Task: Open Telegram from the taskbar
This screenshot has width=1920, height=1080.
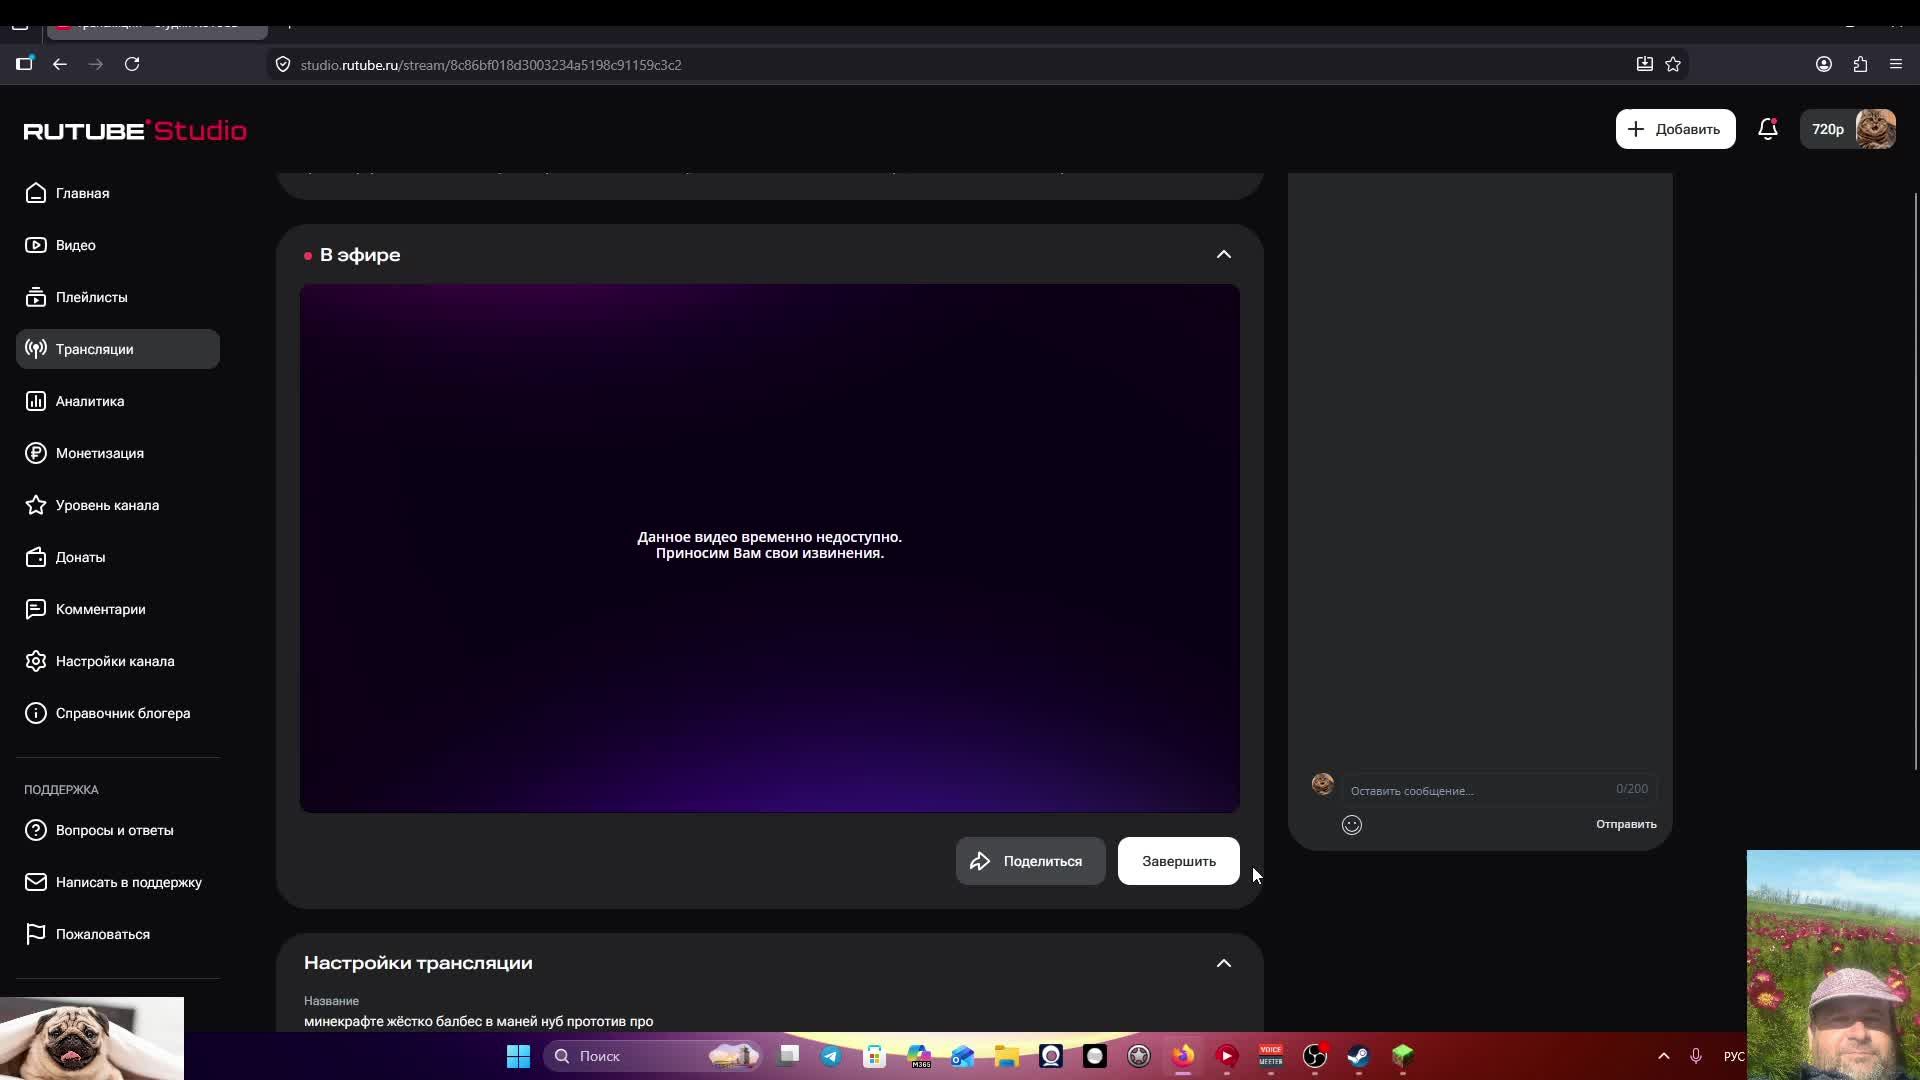Action: pos(831,1056)
